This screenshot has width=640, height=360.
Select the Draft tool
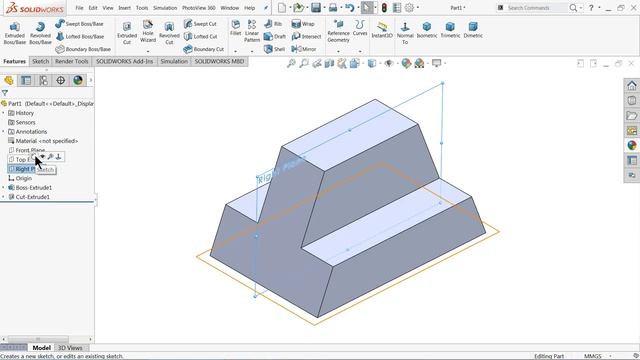[x=275, y=36]
